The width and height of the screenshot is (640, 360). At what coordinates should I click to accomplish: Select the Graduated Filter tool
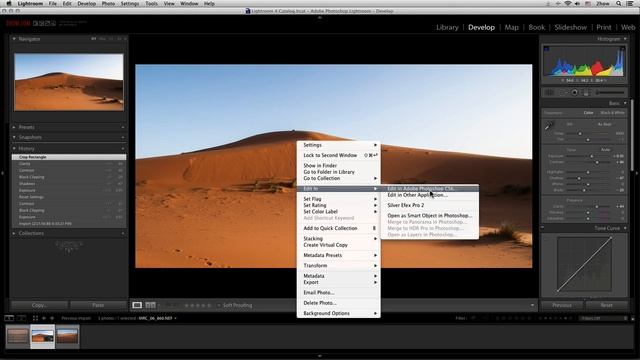click(587, 93)
